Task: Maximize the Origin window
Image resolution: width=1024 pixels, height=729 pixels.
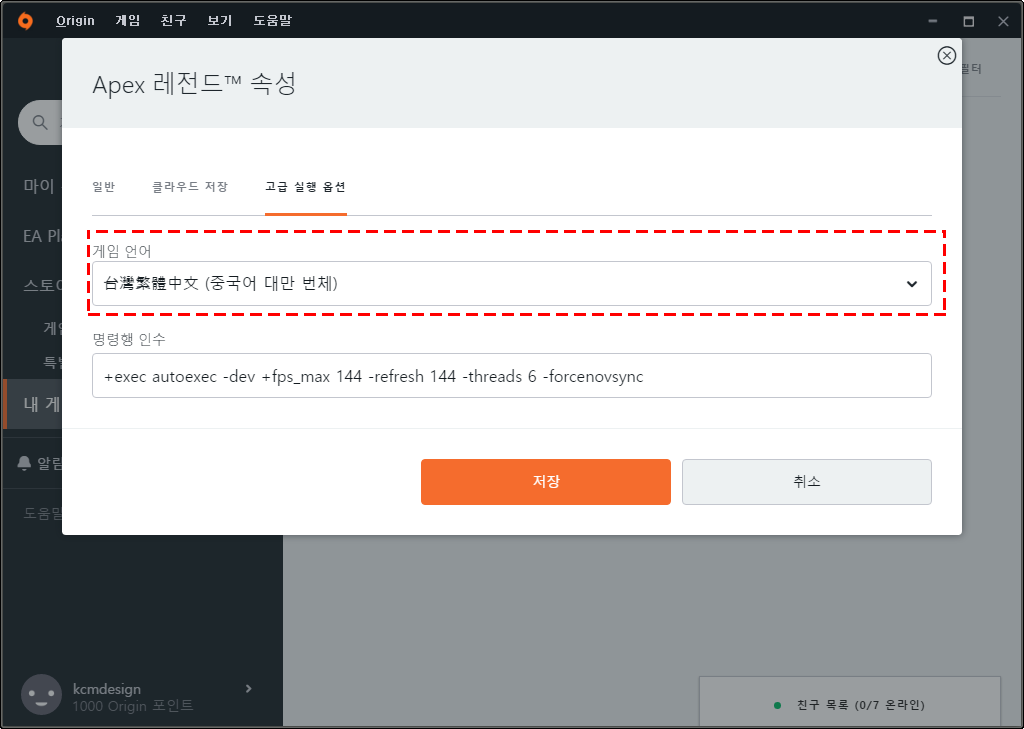Action: 968,22
